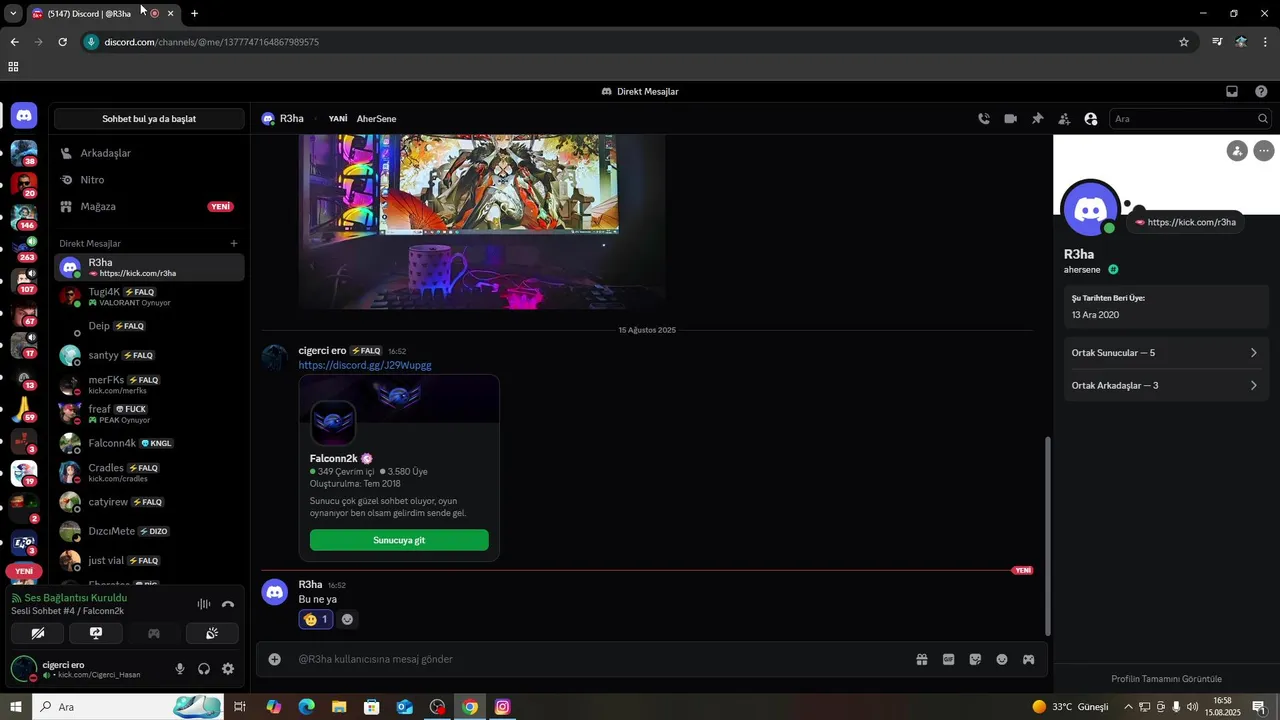Open the help question mark icon
The height and width of the screenshot is (720, 1280).
1261,91
